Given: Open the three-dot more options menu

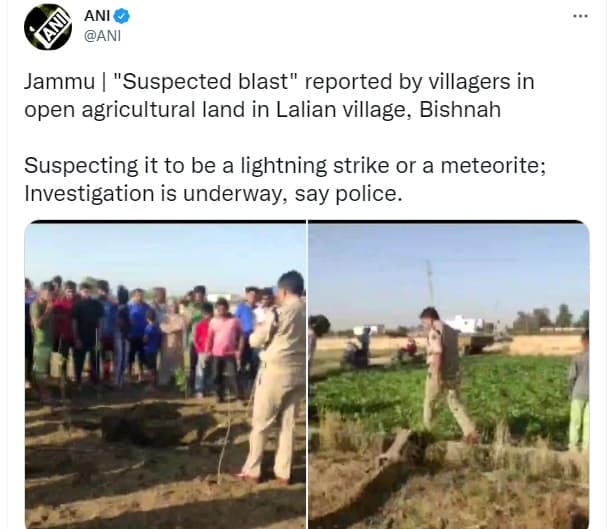Looking at the screenshot, I should [x=580, y=16].
